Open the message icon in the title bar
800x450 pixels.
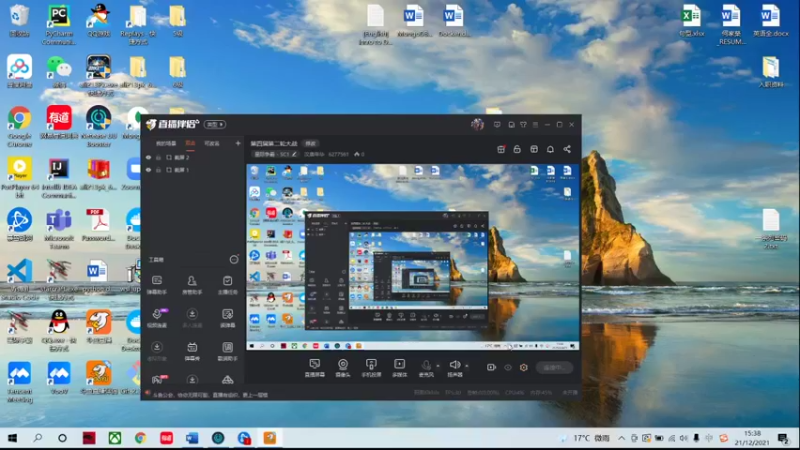tap(497, 124)
